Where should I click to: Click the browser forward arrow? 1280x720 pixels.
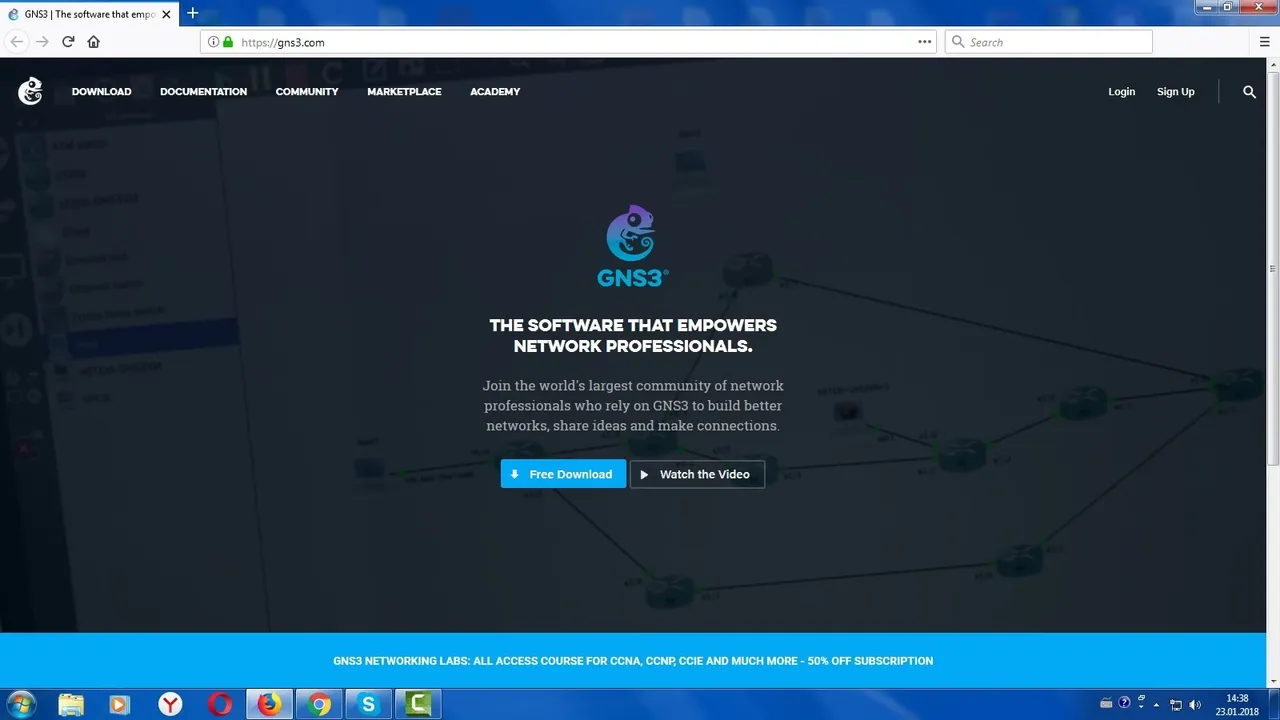42,42
